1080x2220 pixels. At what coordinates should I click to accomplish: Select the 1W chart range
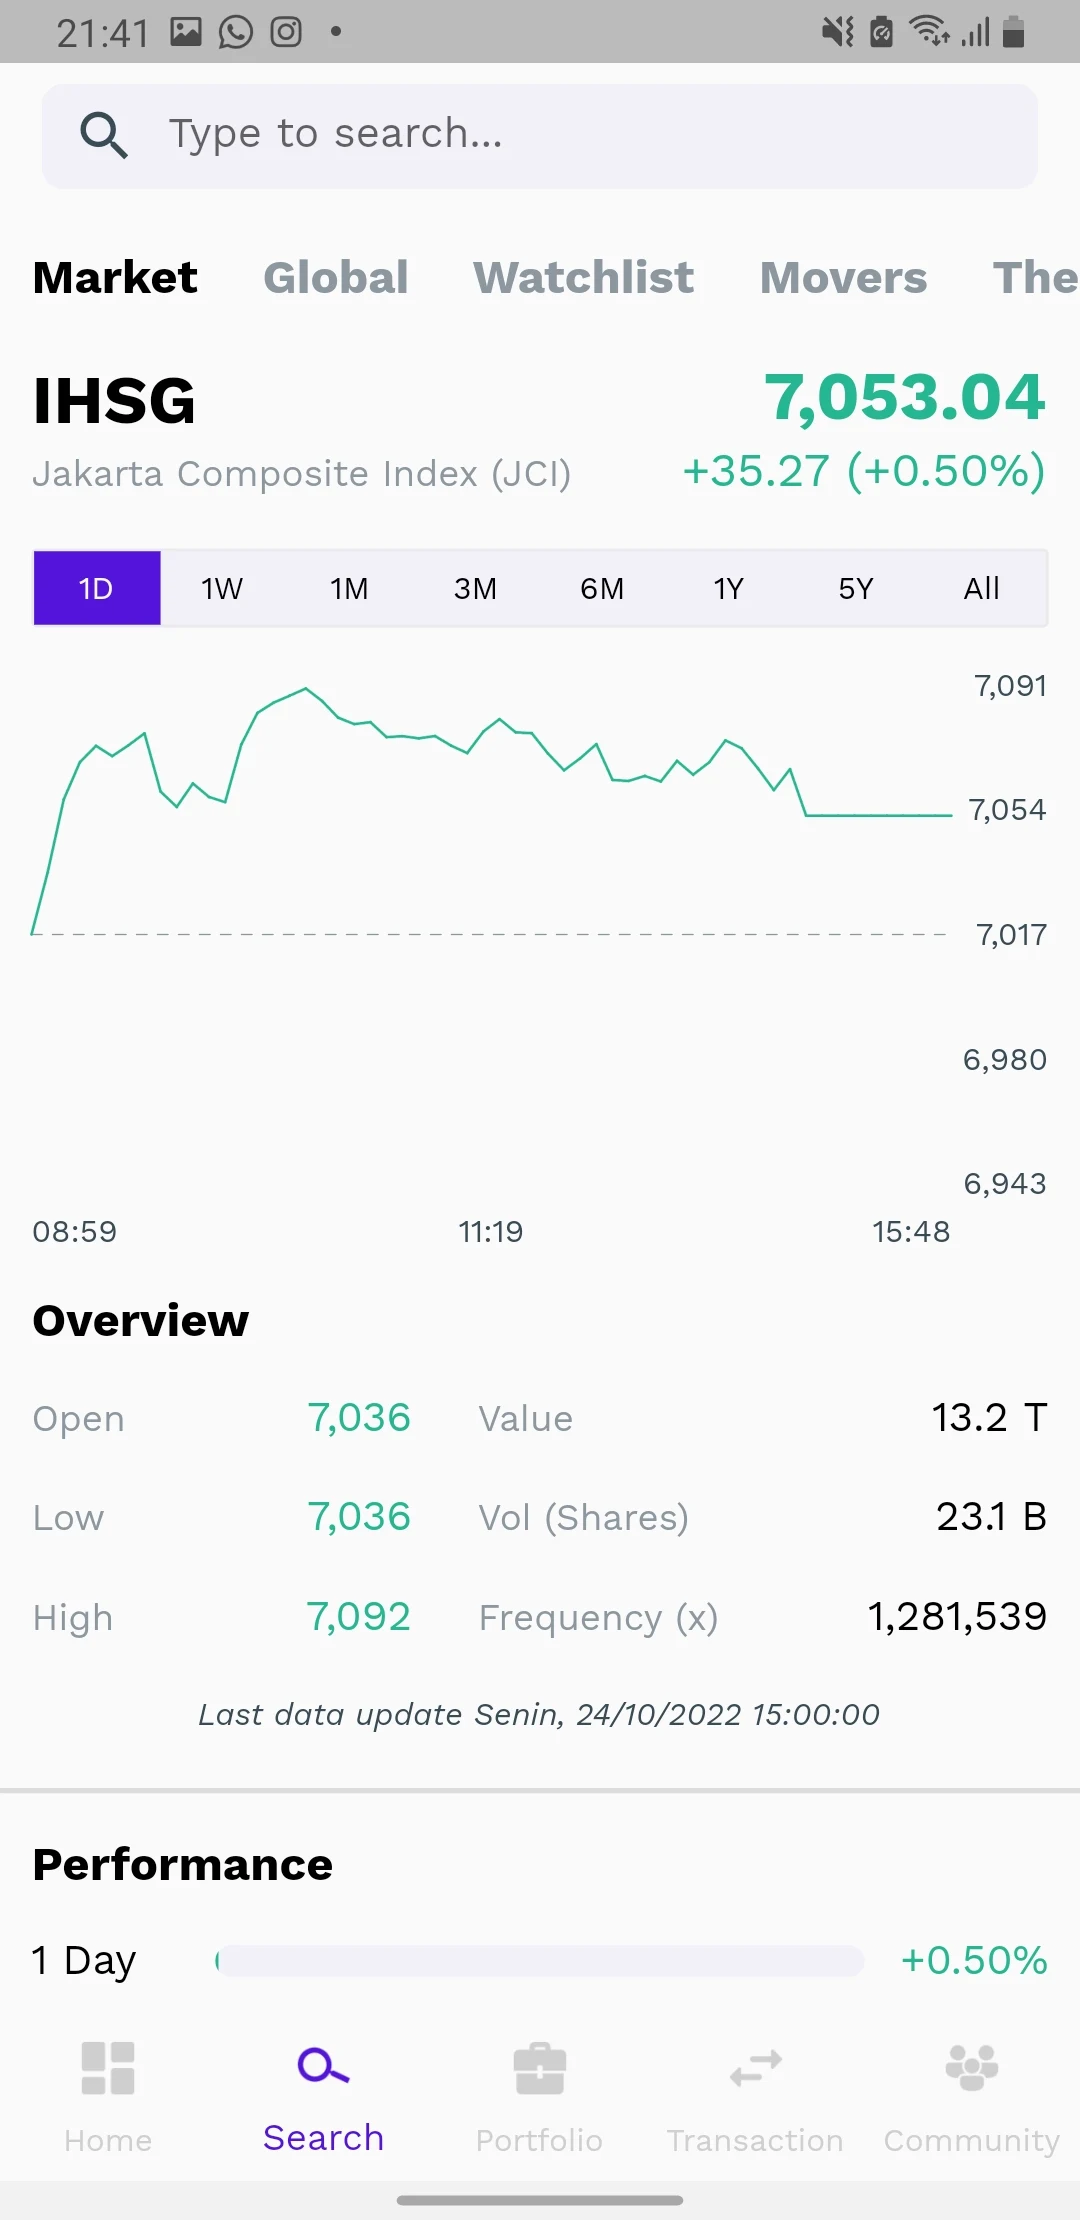pos(222,589)
